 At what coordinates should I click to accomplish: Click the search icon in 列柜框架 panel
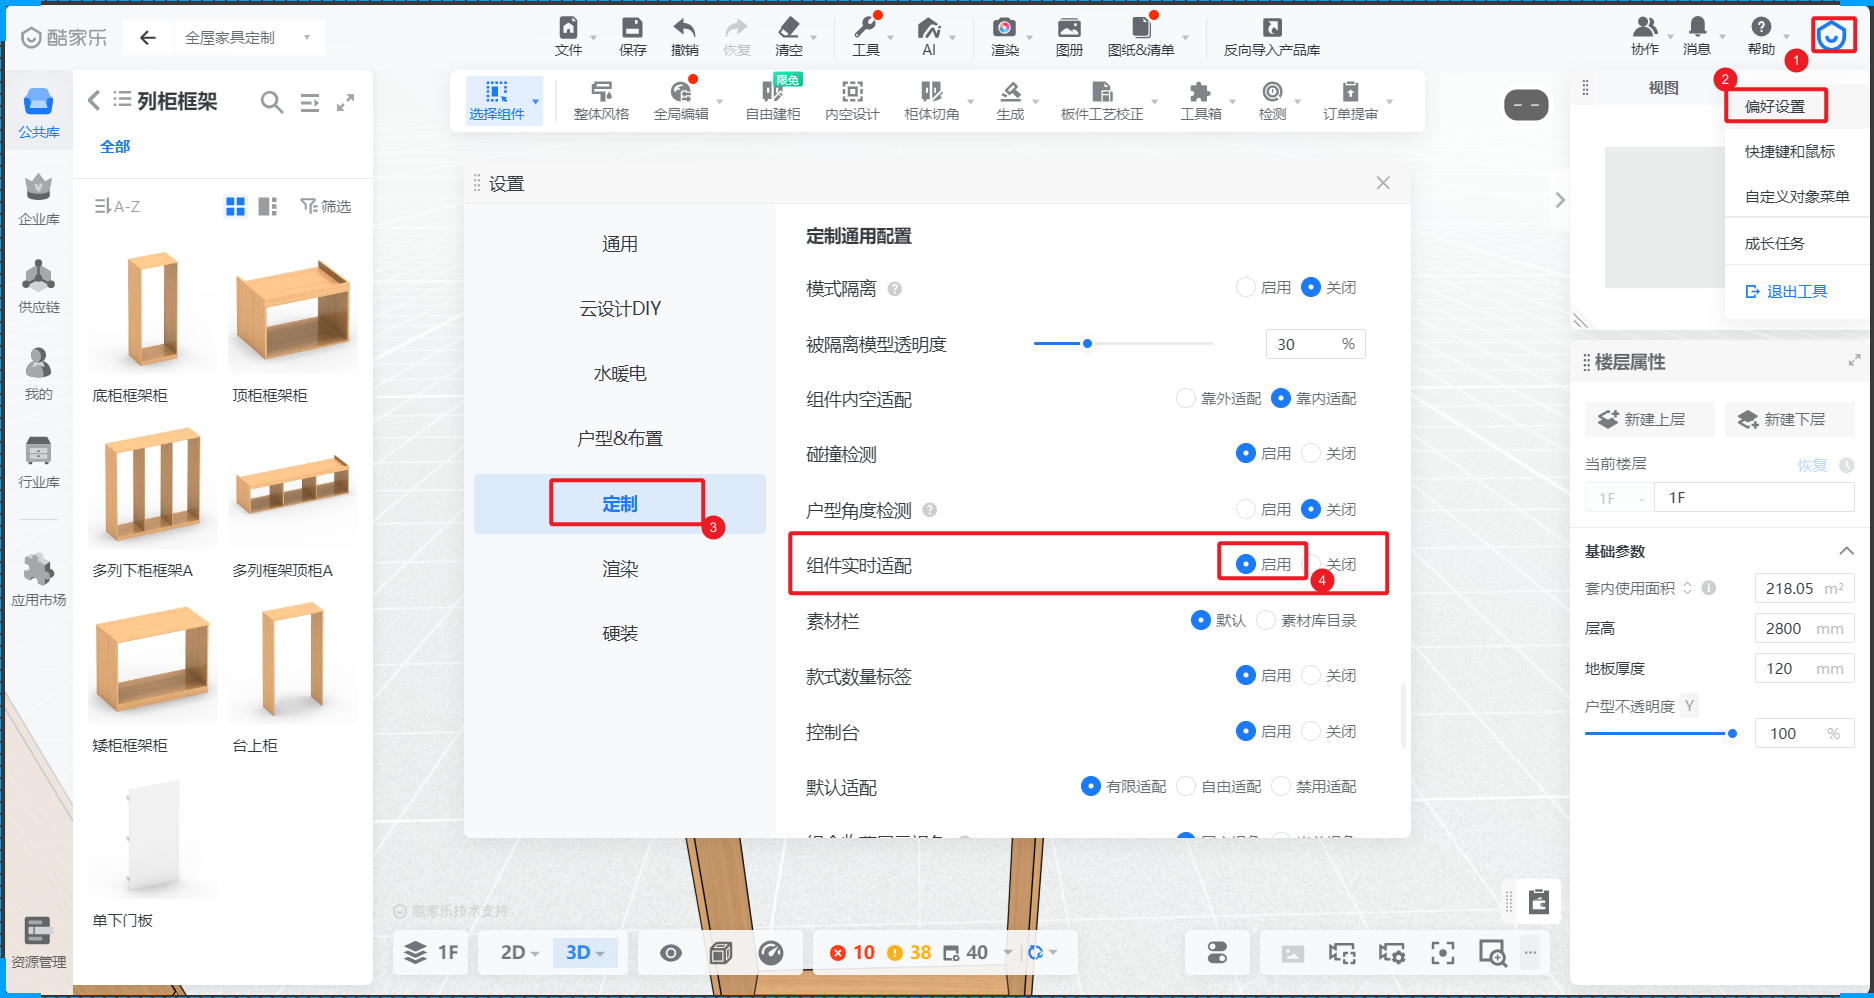pos(271,102)
